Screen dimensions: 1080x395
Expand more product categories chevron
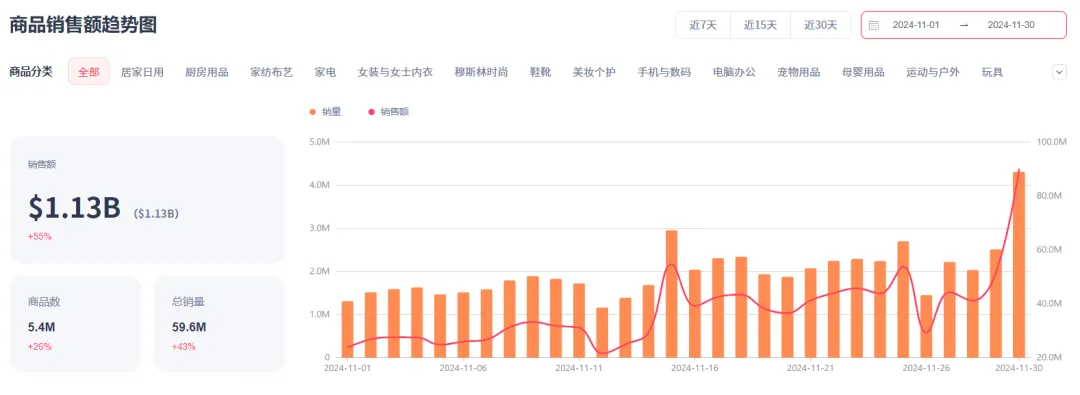click(x=1059, y=72)
